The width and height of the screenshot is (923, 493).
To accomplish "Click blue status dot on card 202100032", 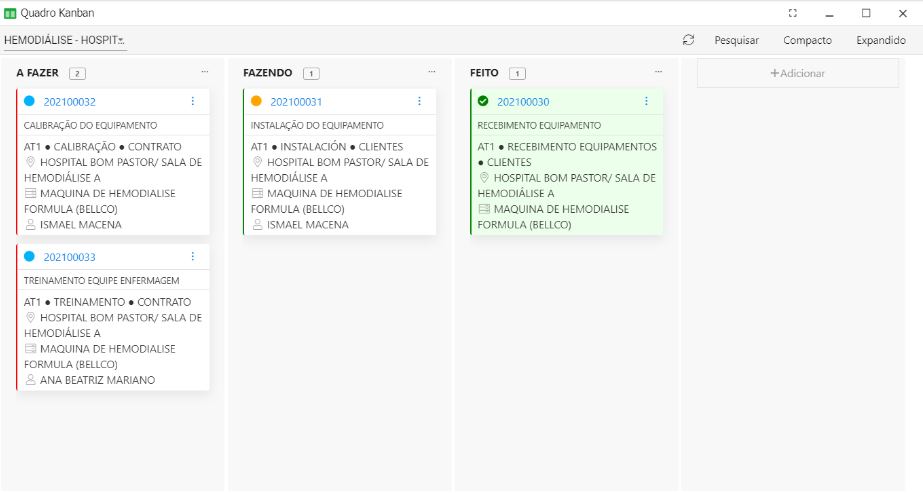I will click(29, 101).
